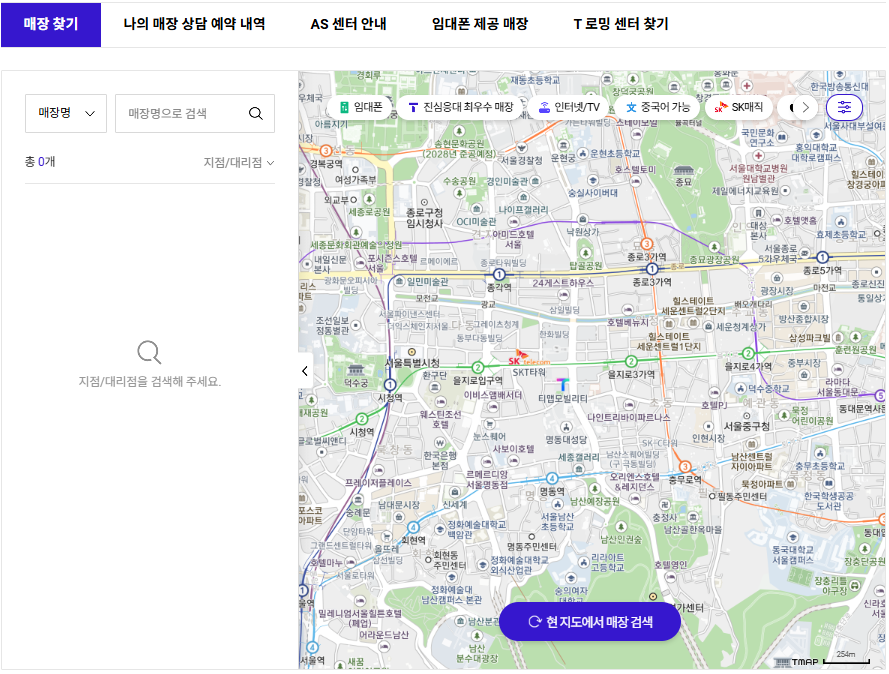Expand the 매장명 search type dropdown
The height and width of the screenshot is (674, 889).
[x=66, y=113]
